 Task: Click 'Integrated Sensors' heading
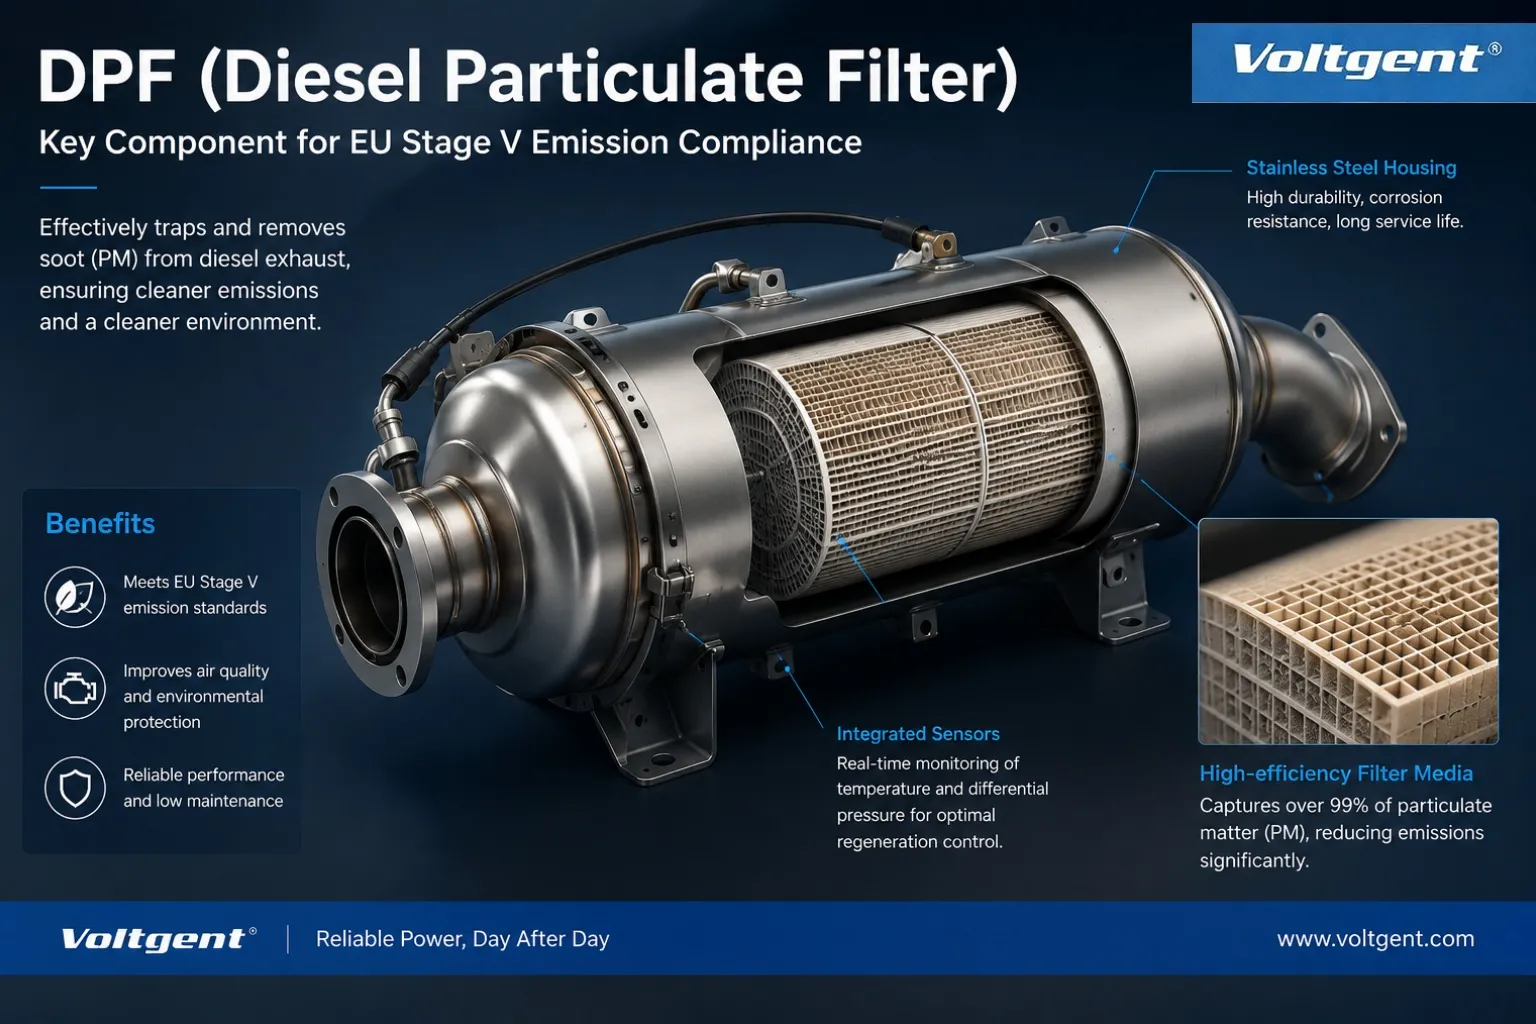(x=918, y=734)
